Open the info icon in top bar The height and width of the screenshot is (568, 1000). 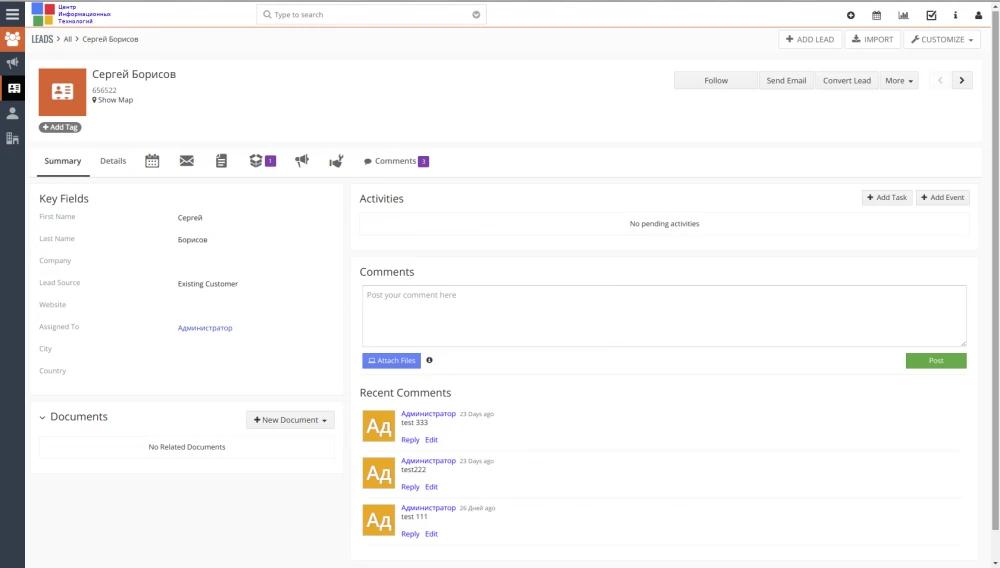955,15
